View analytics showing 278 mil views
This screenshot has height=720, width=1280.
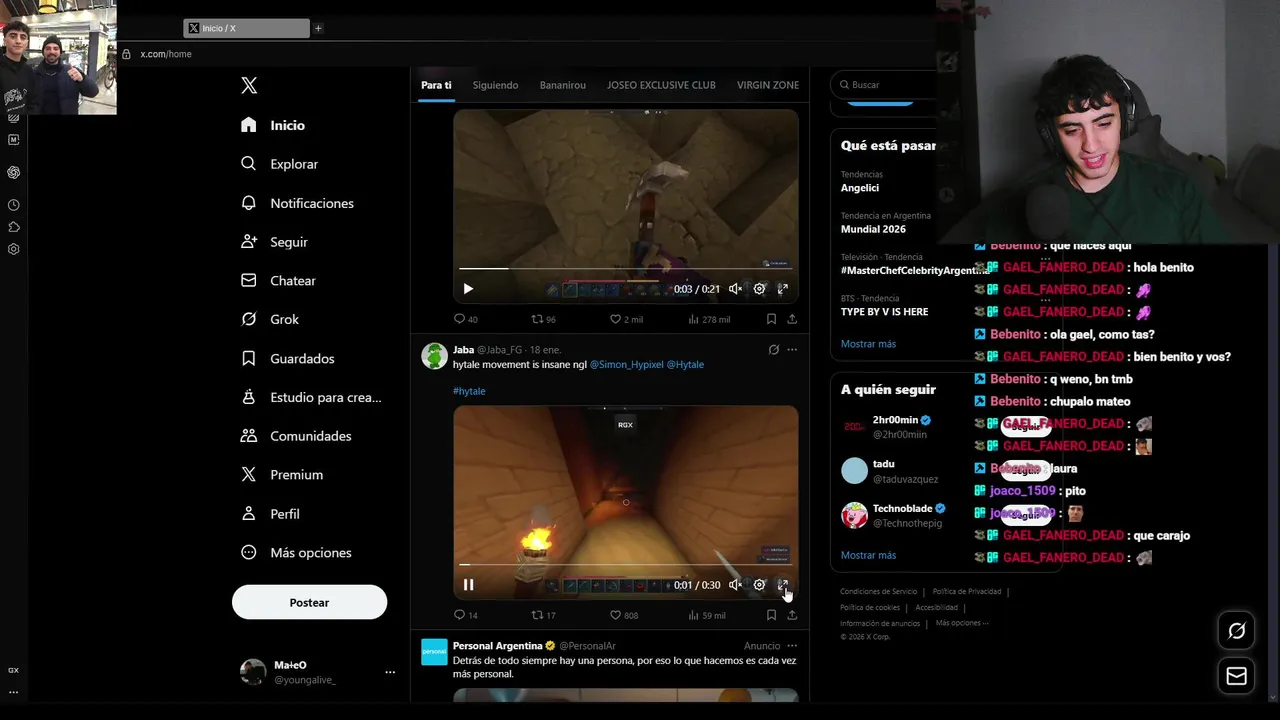coord(709,319)
